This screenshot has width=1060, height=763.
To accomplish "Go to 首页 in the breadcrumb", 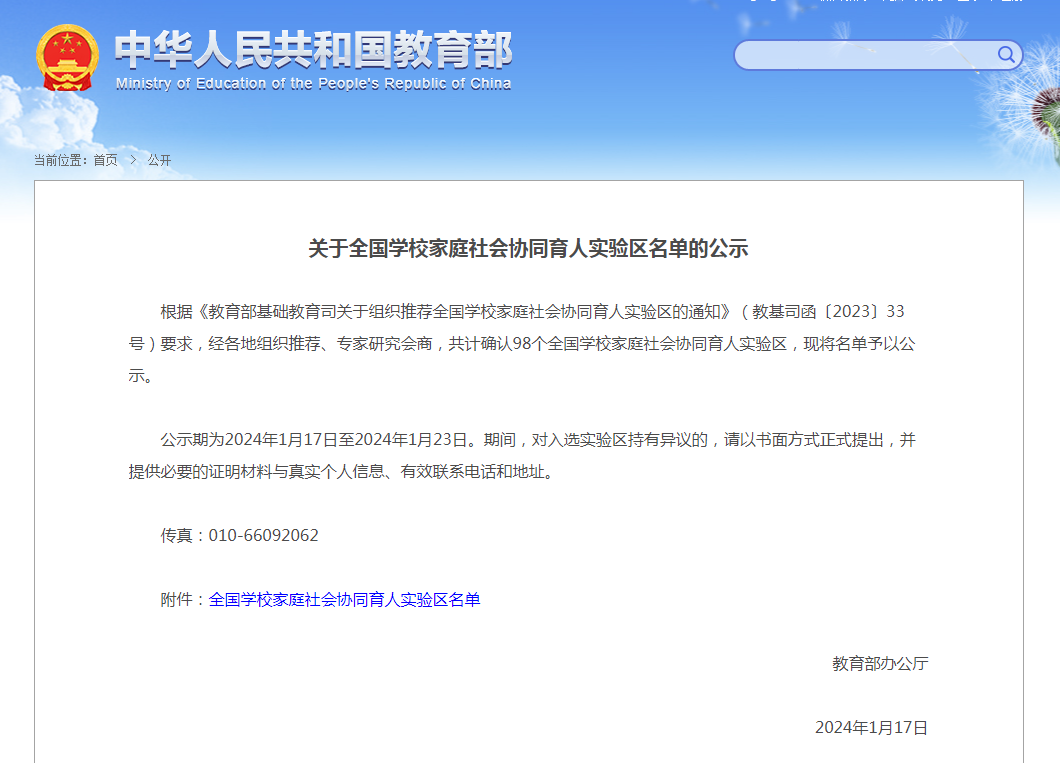I will pos(105,160).
